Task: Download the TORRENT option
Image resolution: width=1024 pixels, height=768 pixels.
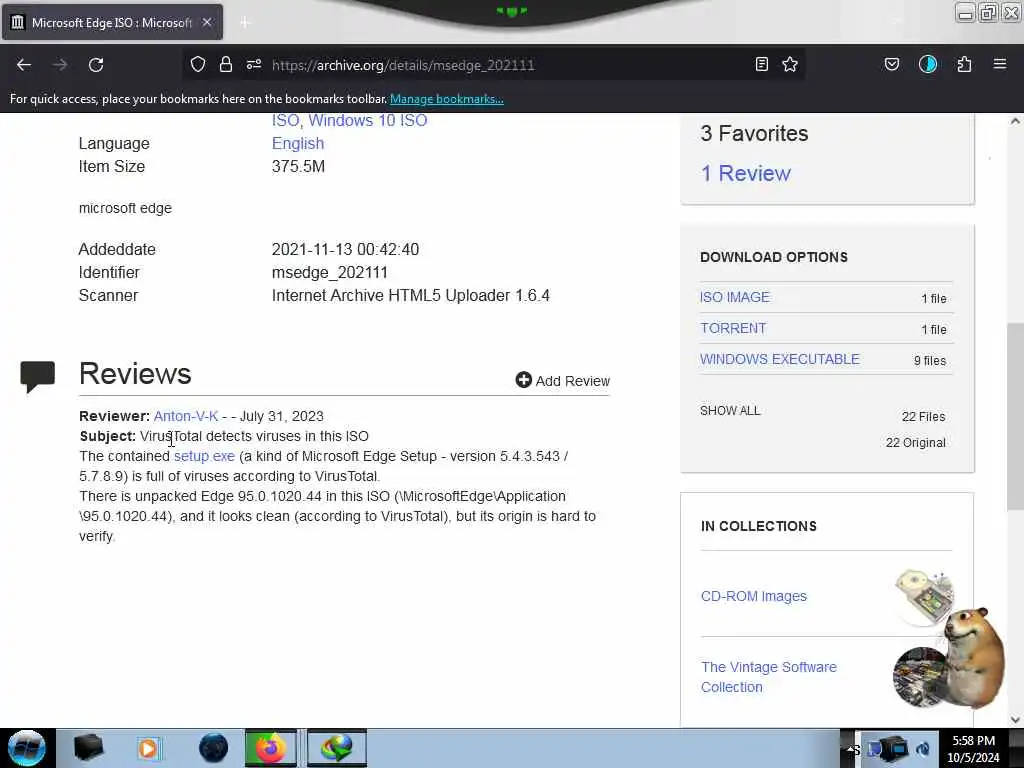Action: (x=733, y=328)
